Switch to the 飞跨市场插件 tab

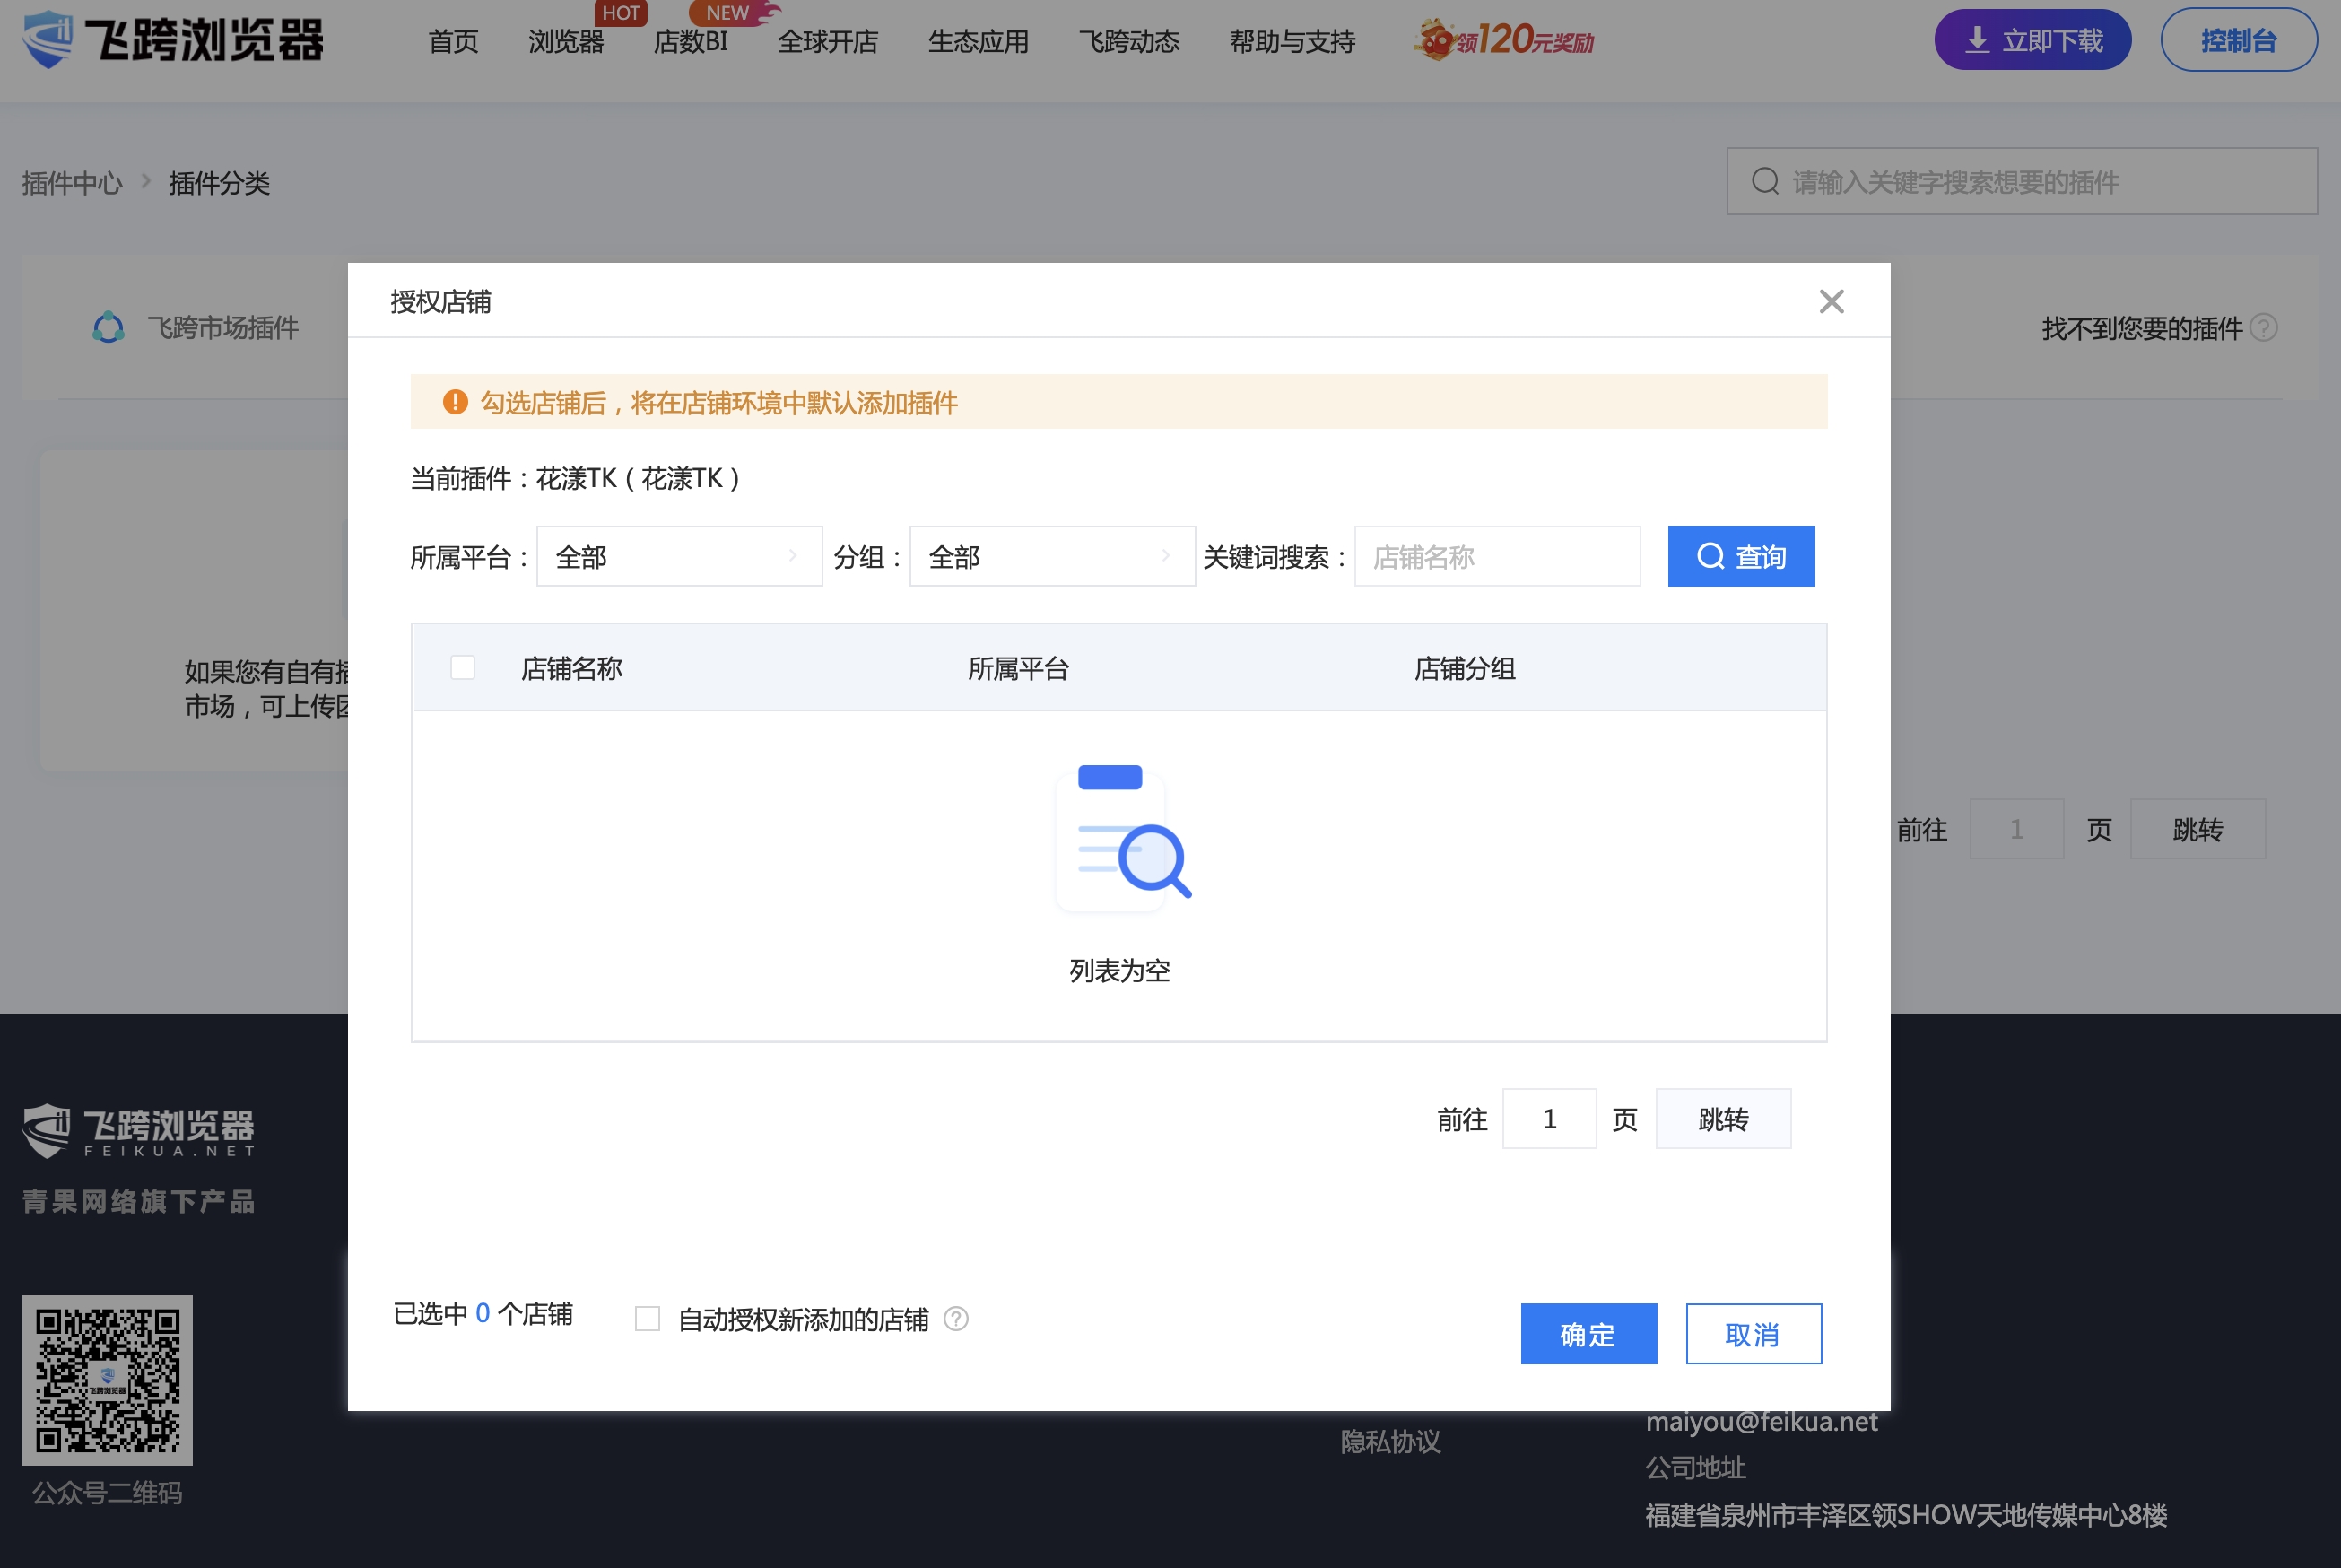[196, 327]
